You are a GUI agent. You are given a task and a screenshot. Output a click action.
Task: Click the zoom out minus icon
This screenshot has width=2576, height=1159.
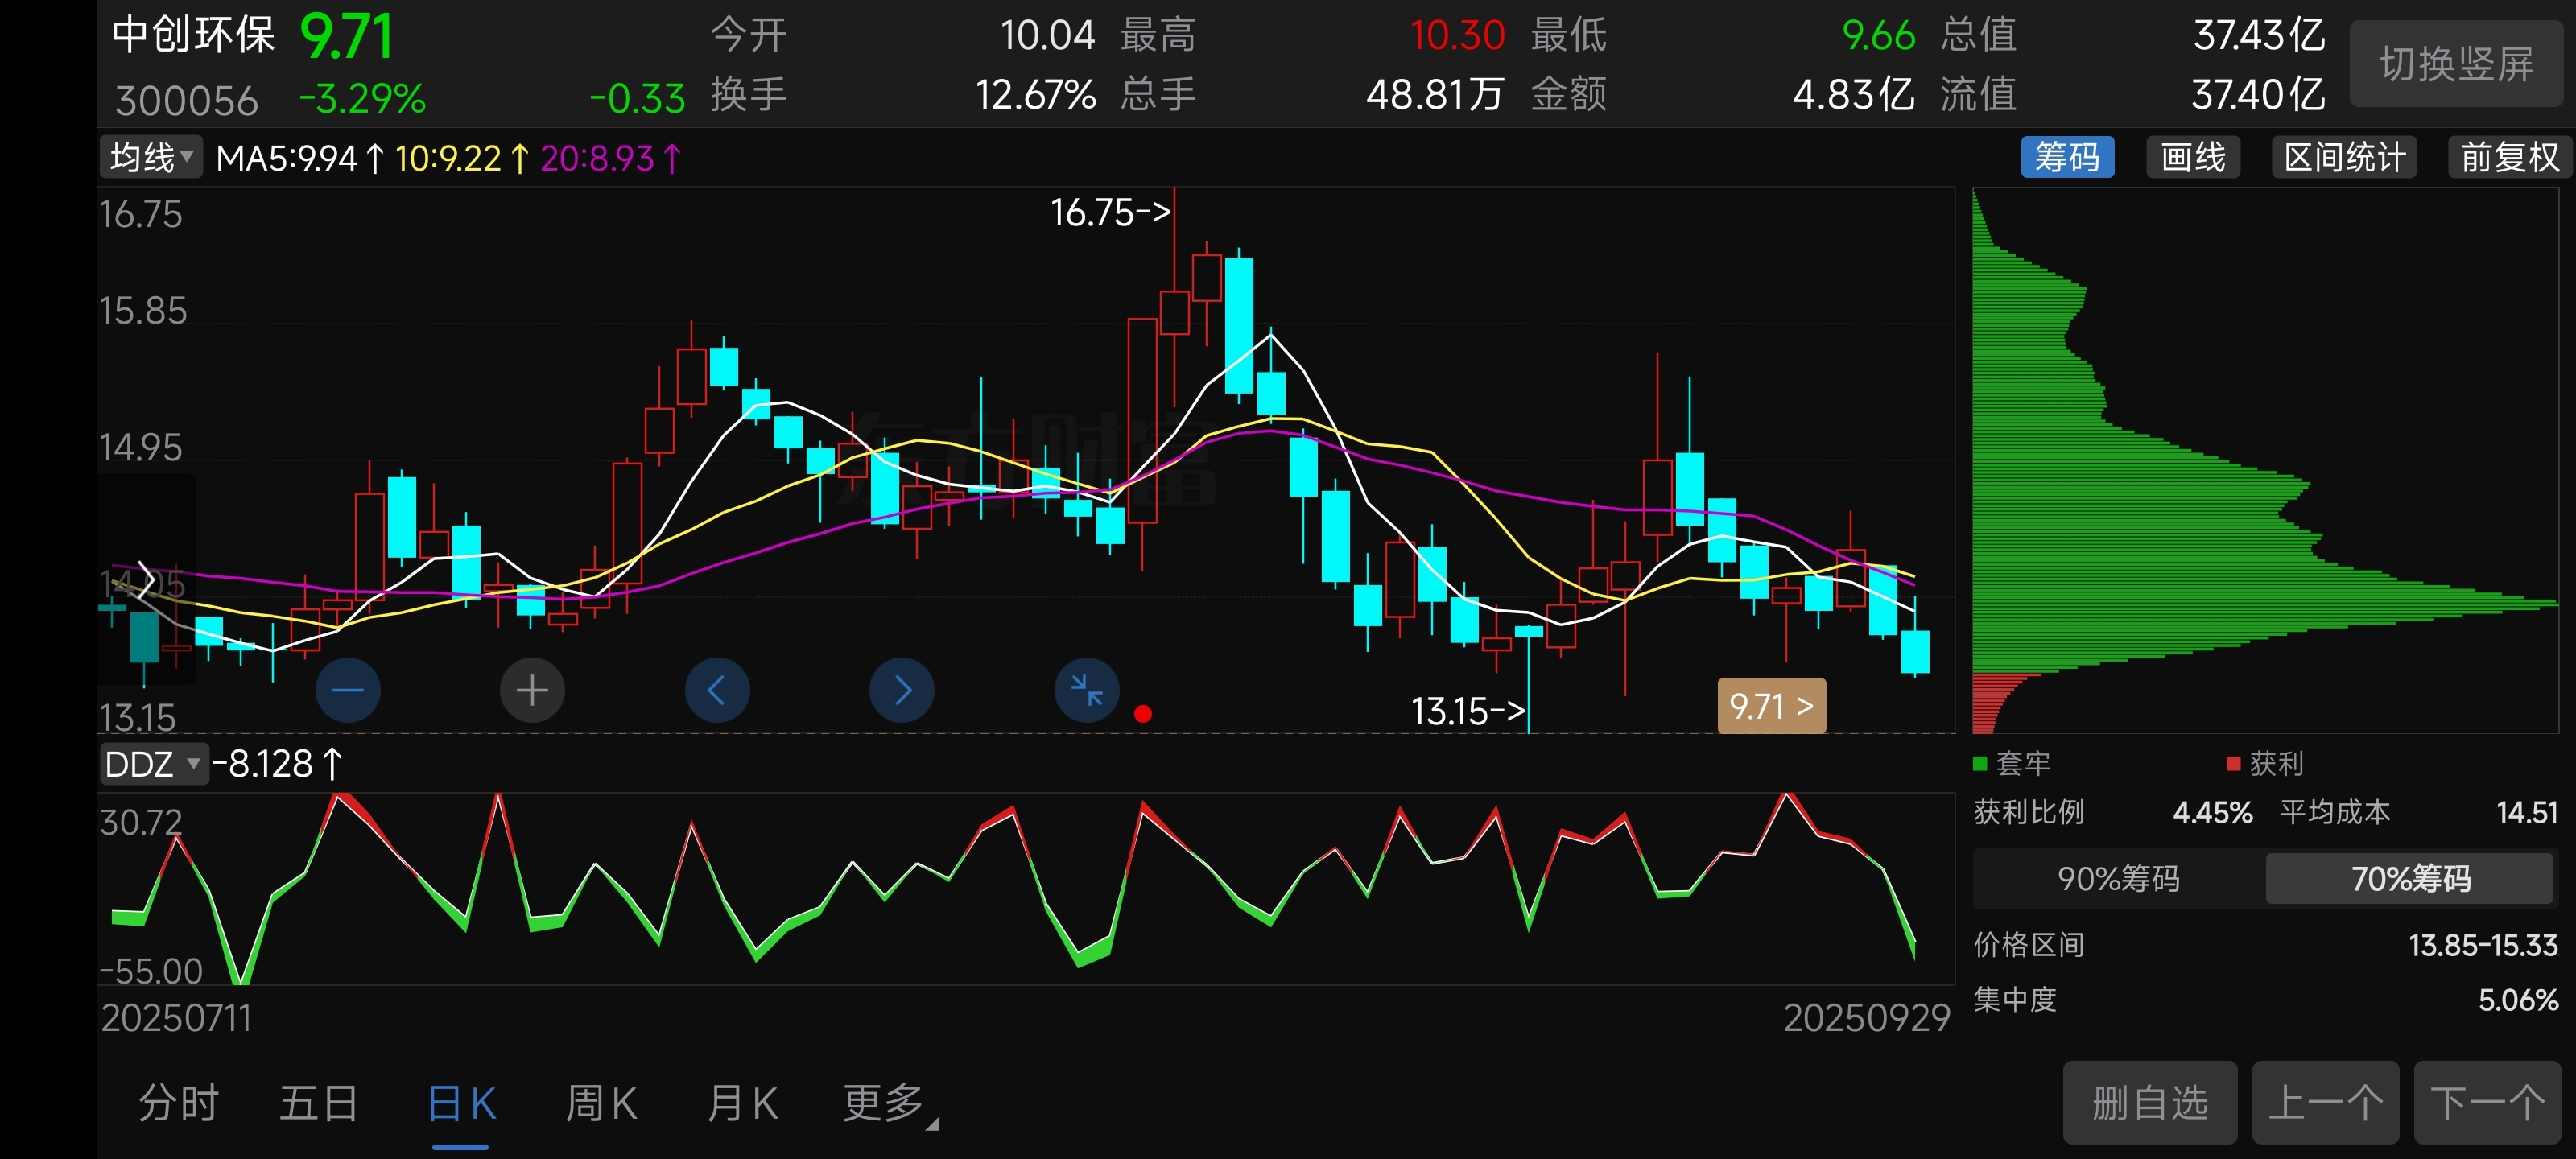click(347, 690)
